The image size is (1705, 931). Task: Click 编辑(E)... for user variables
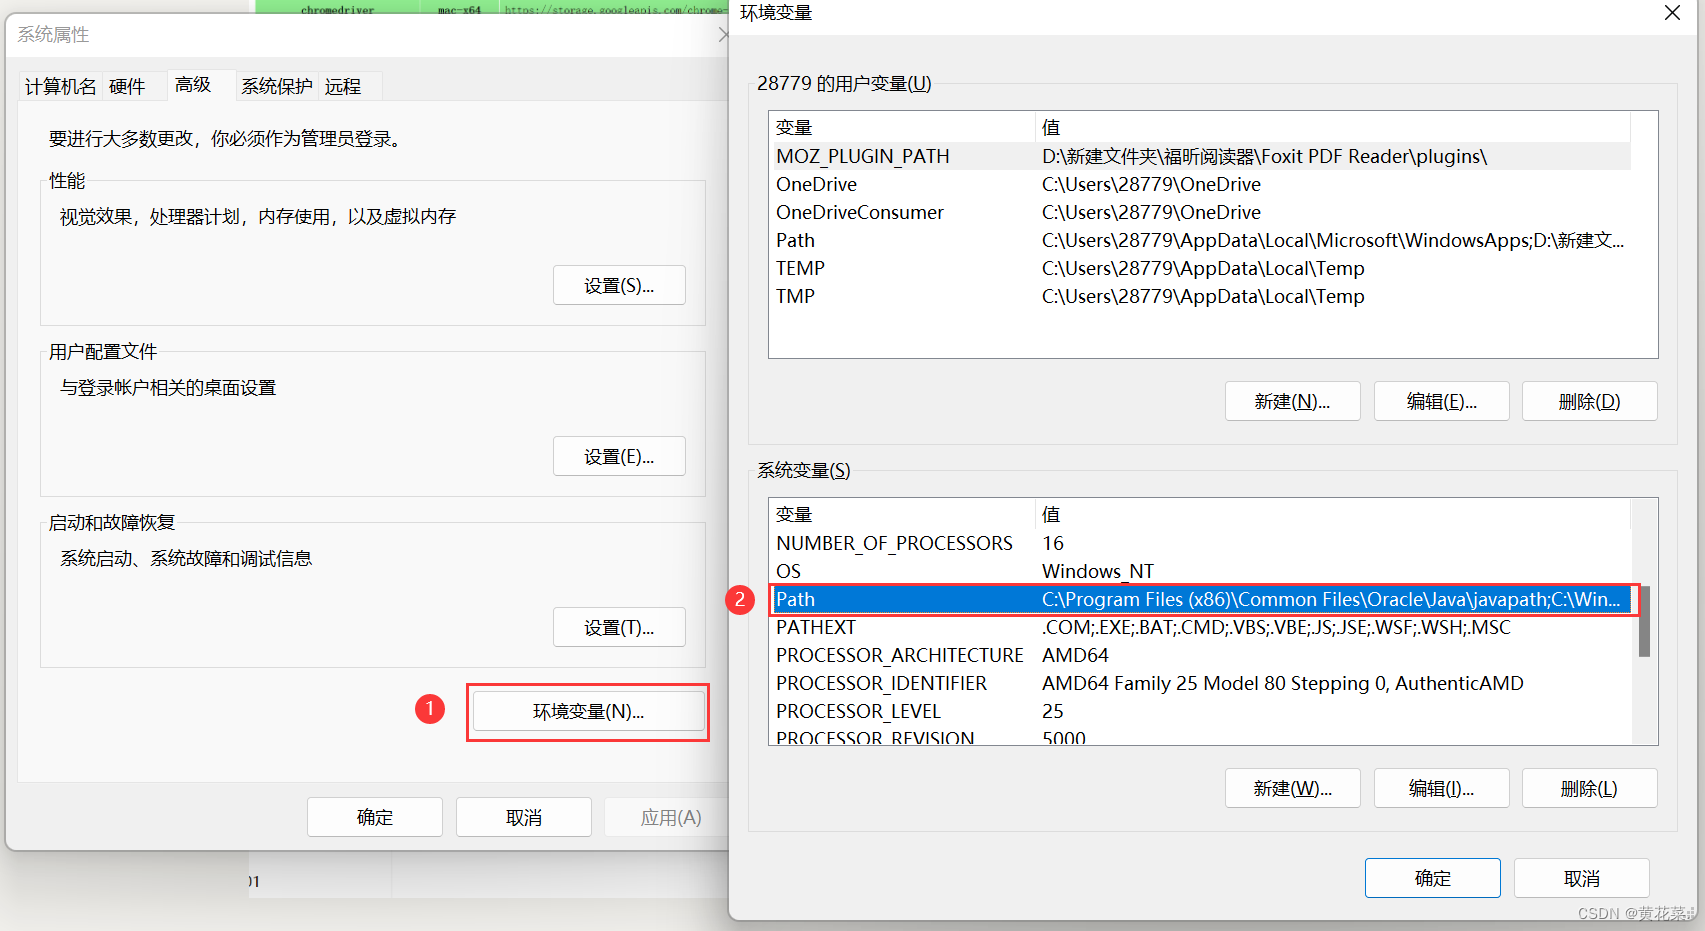pyautogui.click(x=1441, y=401)
